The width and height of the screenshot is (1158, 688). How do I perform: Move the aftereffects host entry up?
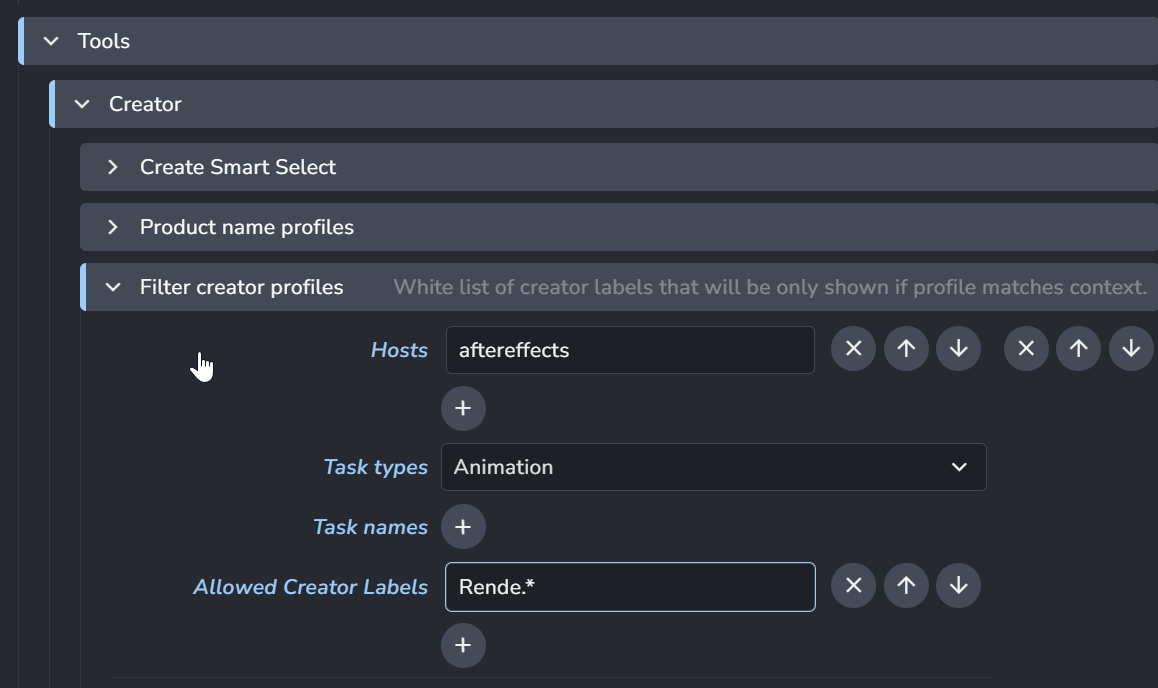(x=906, y=349)
